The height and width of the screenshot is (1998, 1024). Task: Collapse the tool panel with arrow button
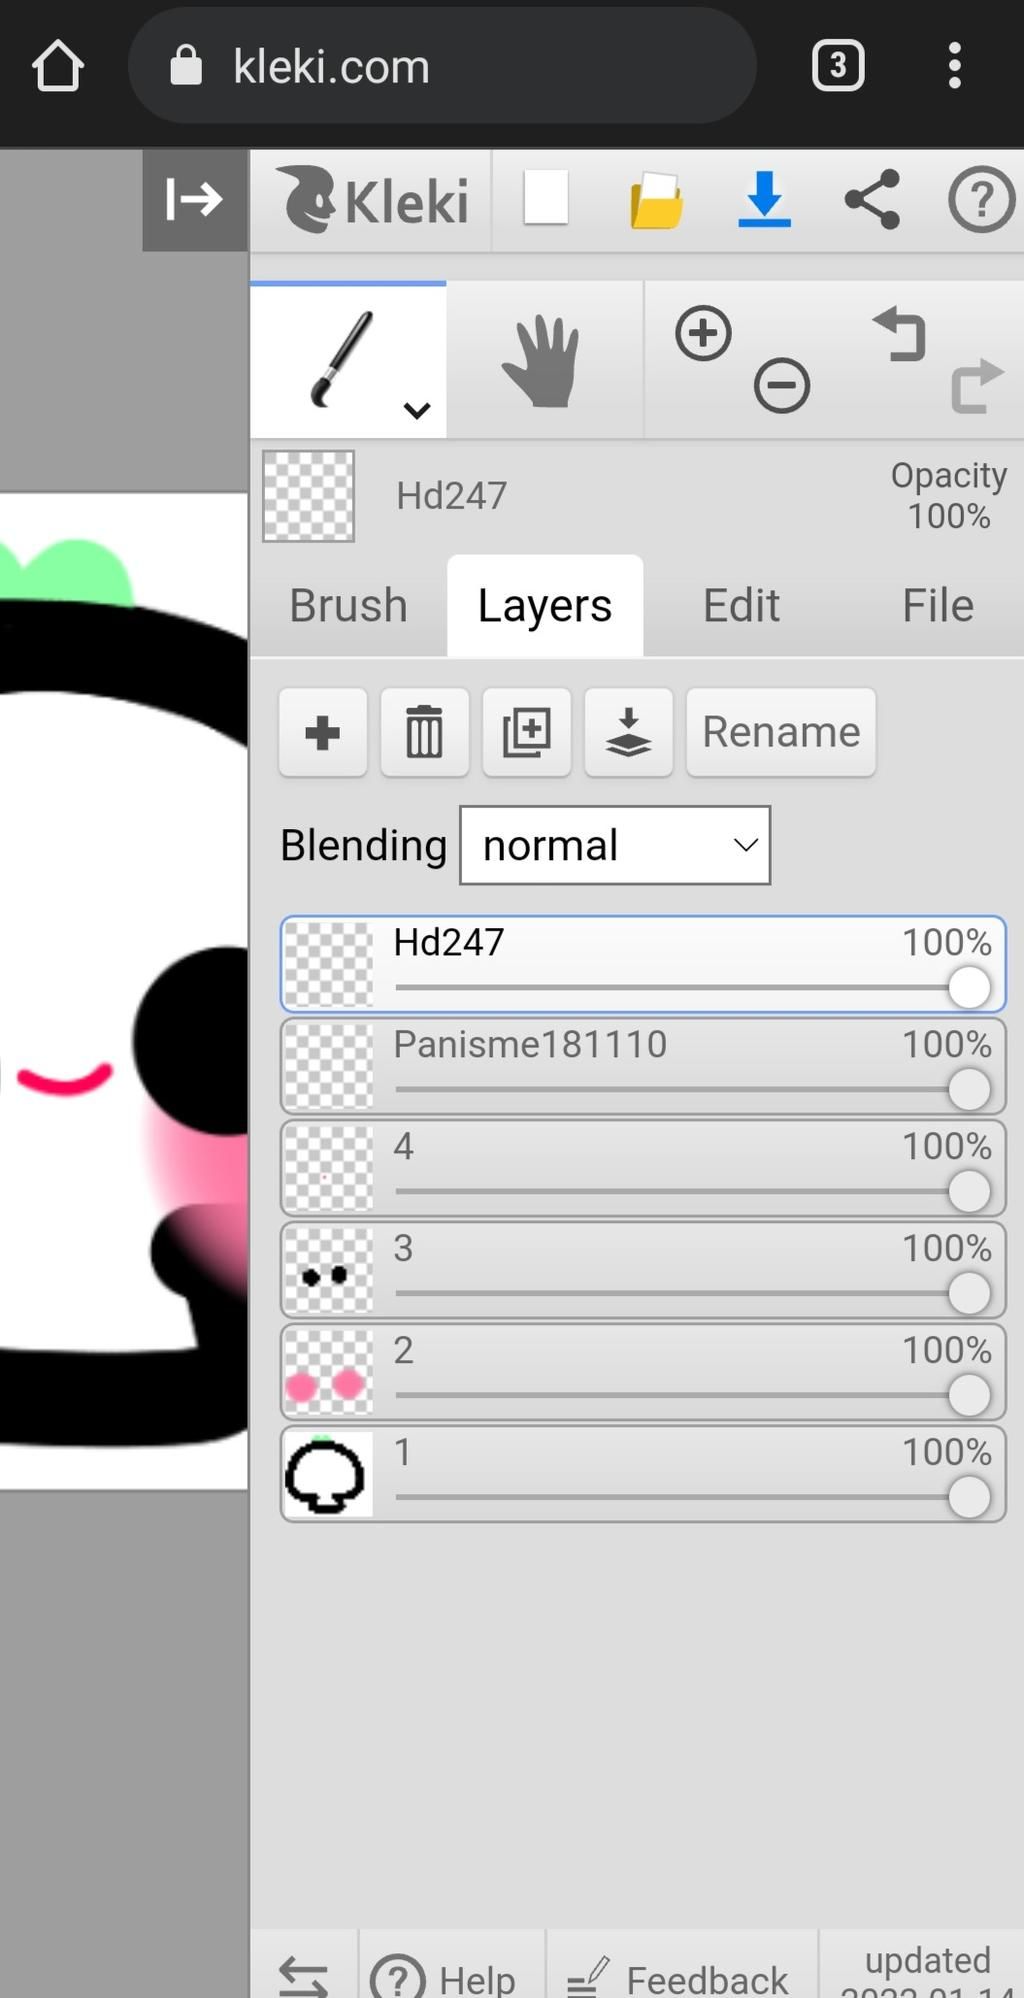pos(194,199)
